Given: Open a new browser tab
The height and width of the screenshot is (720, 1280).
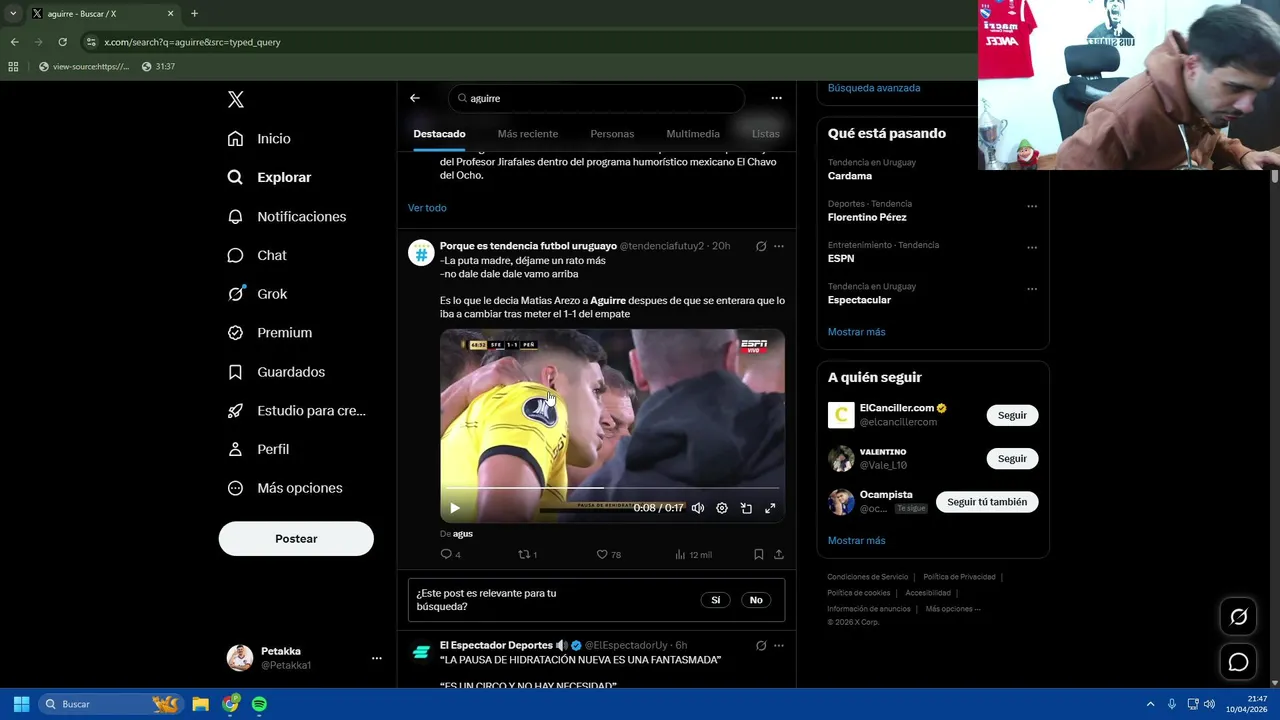Looking at the screenshot, I should pos(194,14).
